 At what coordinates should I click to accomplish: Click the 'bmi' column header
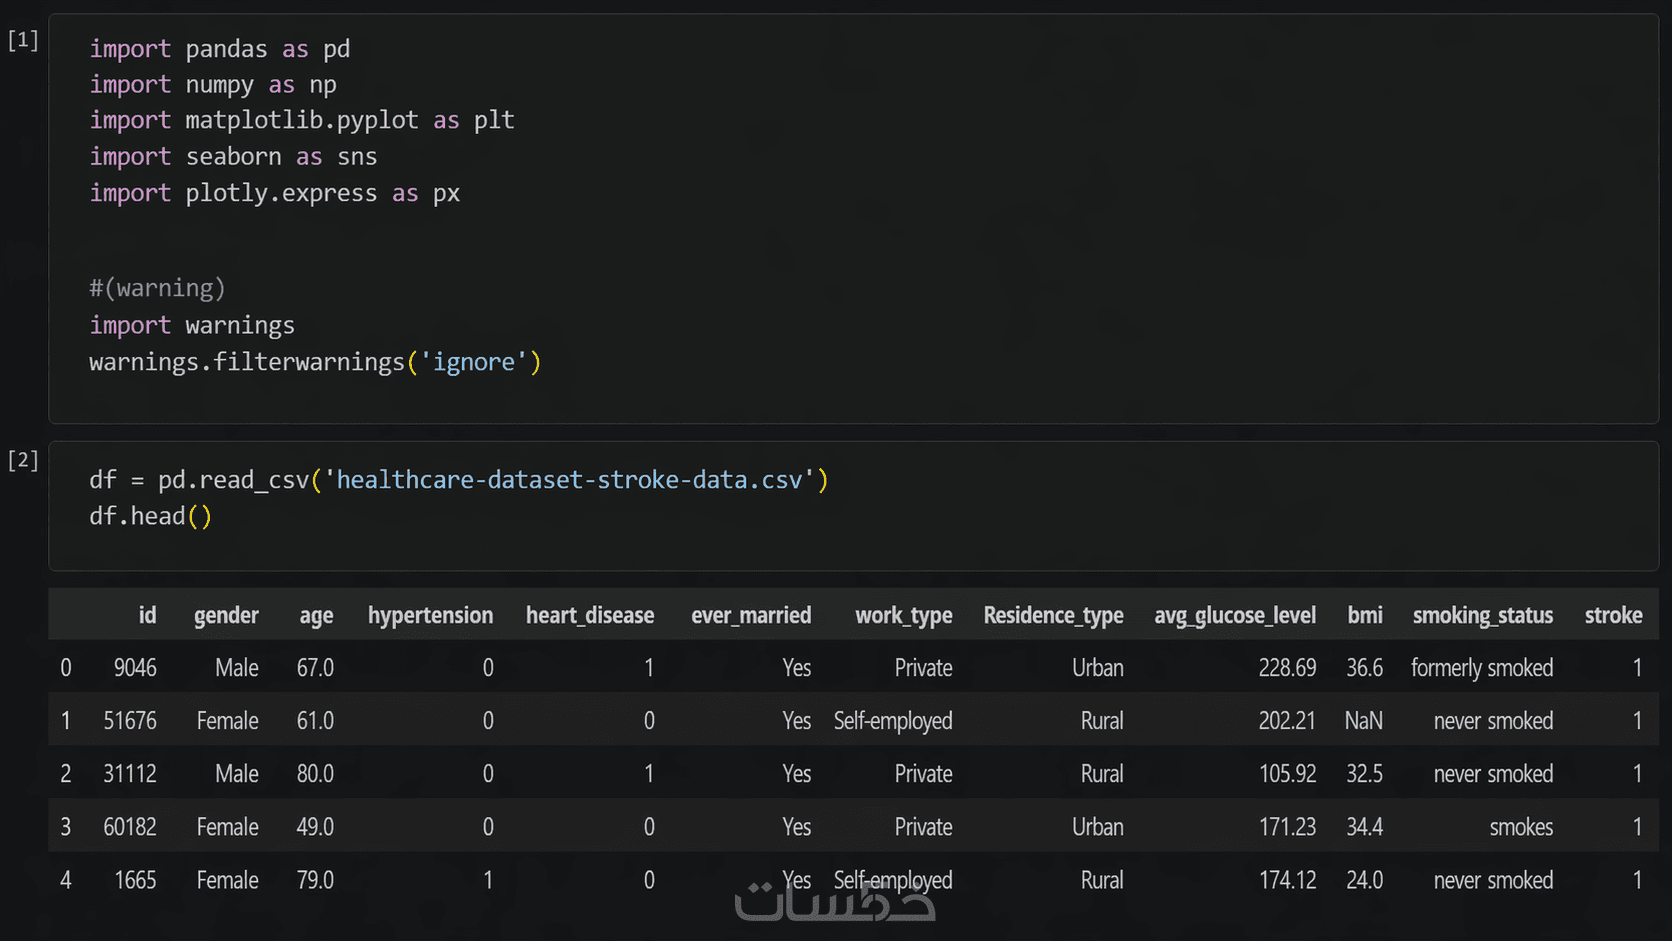pyautogui.click(x=1365, y=615)
